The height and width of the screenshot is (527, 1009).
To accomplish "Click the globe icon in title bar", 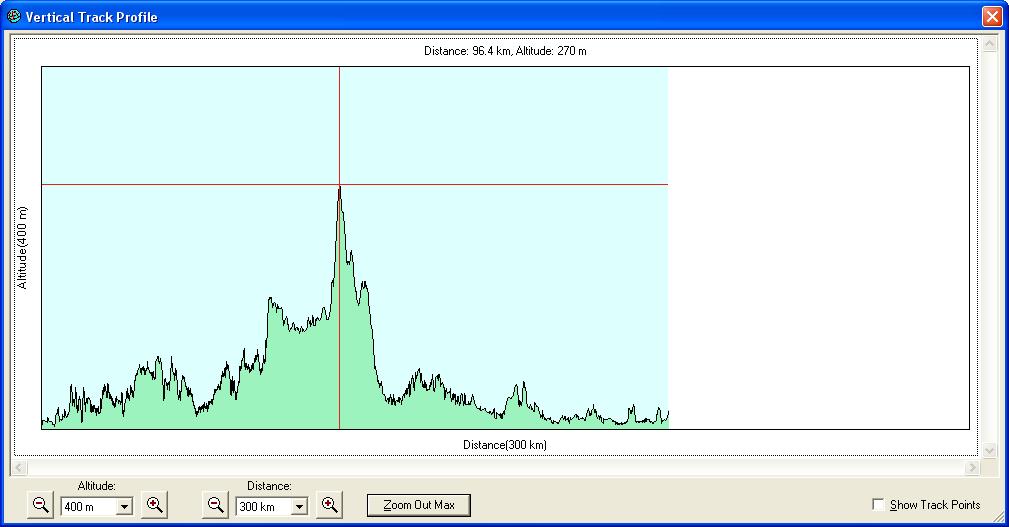I will [13, 17].
